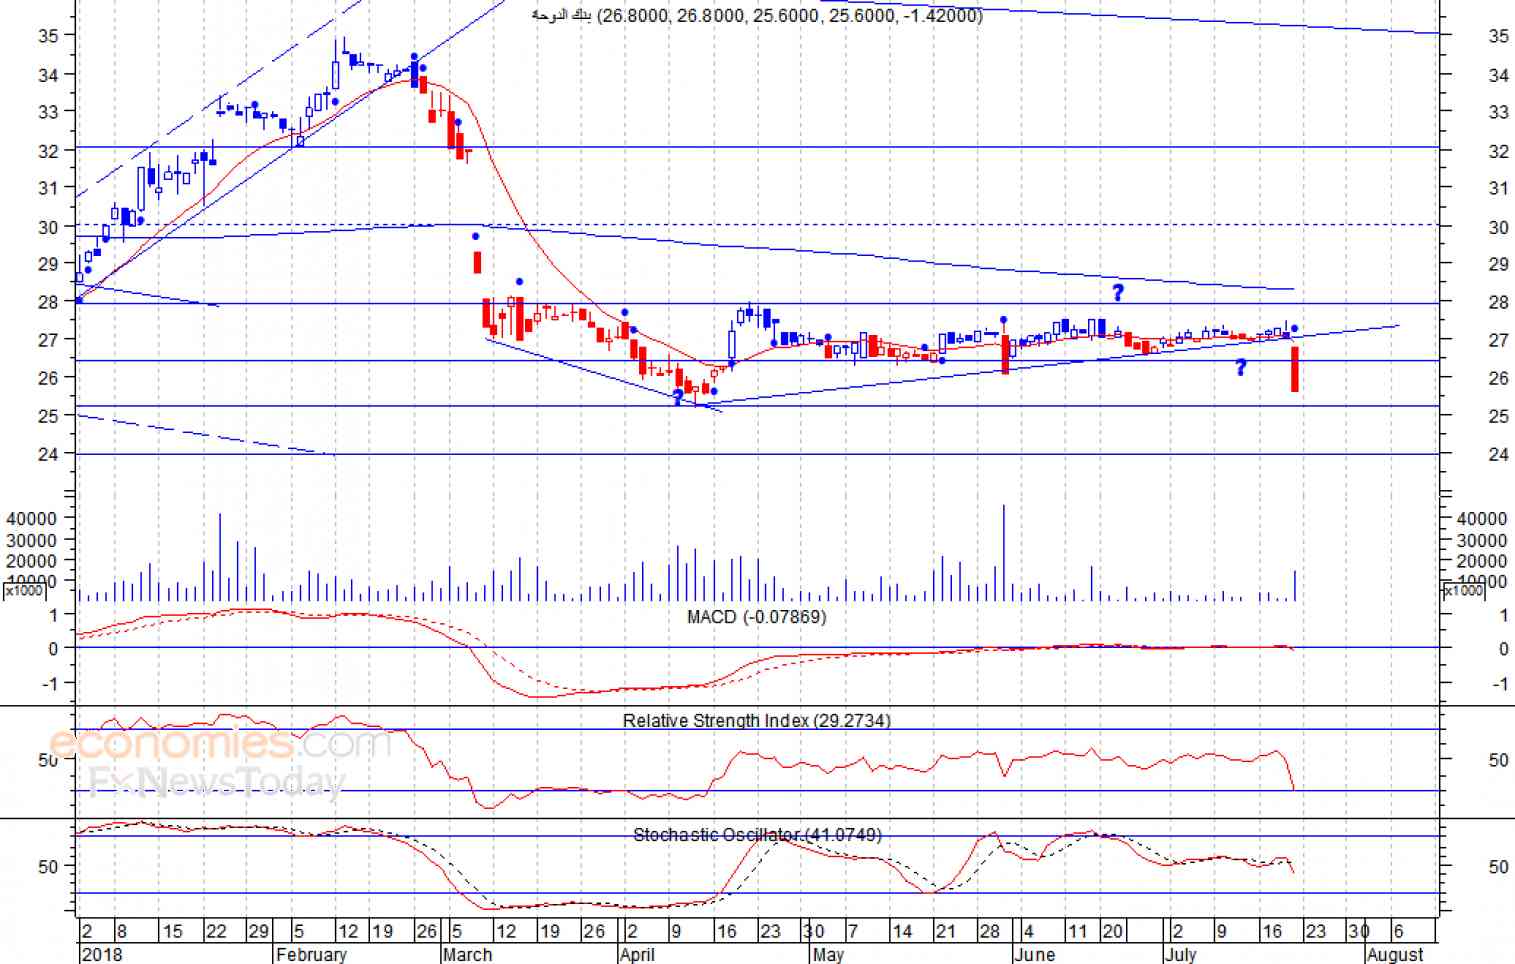Screen dimensions: 1515x964
Task: Select the 2018 year label
Action: [x=101, y=954]
